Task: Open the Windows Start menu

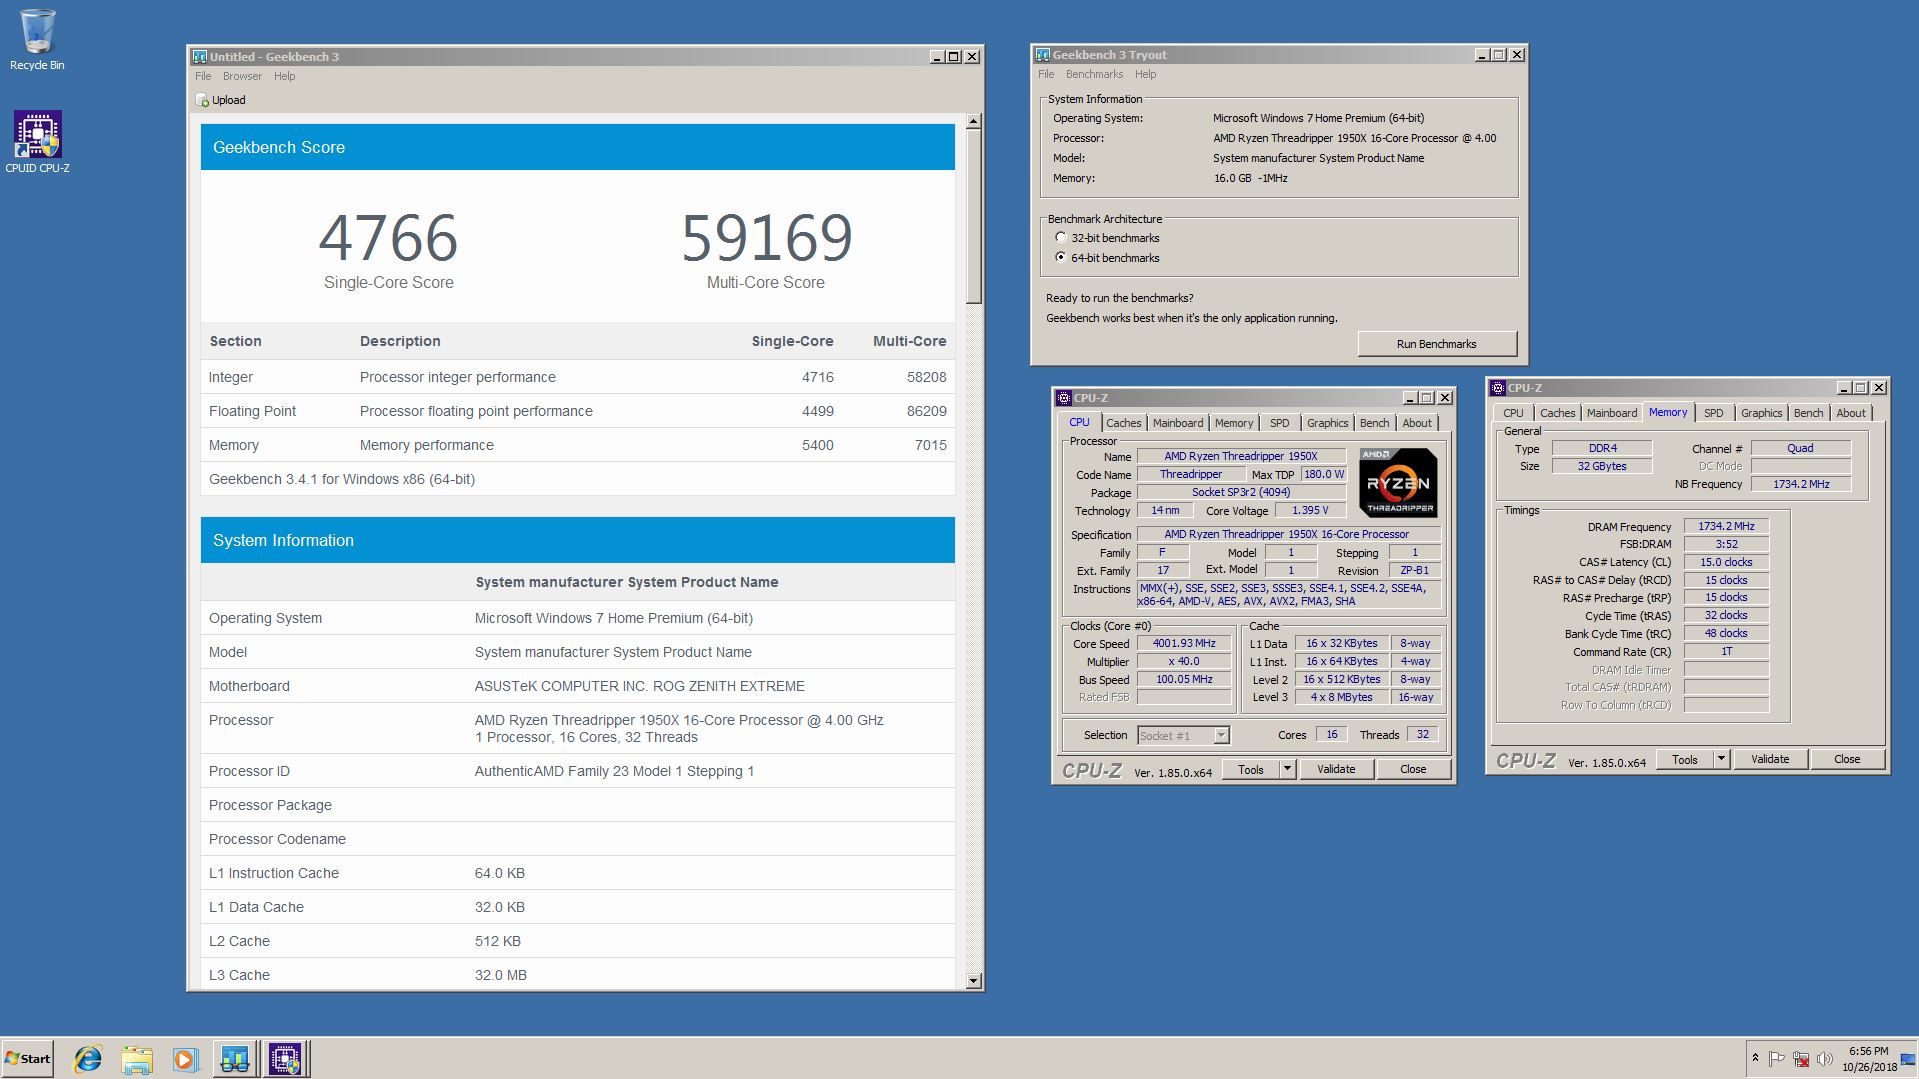Action: [27, 1059]
